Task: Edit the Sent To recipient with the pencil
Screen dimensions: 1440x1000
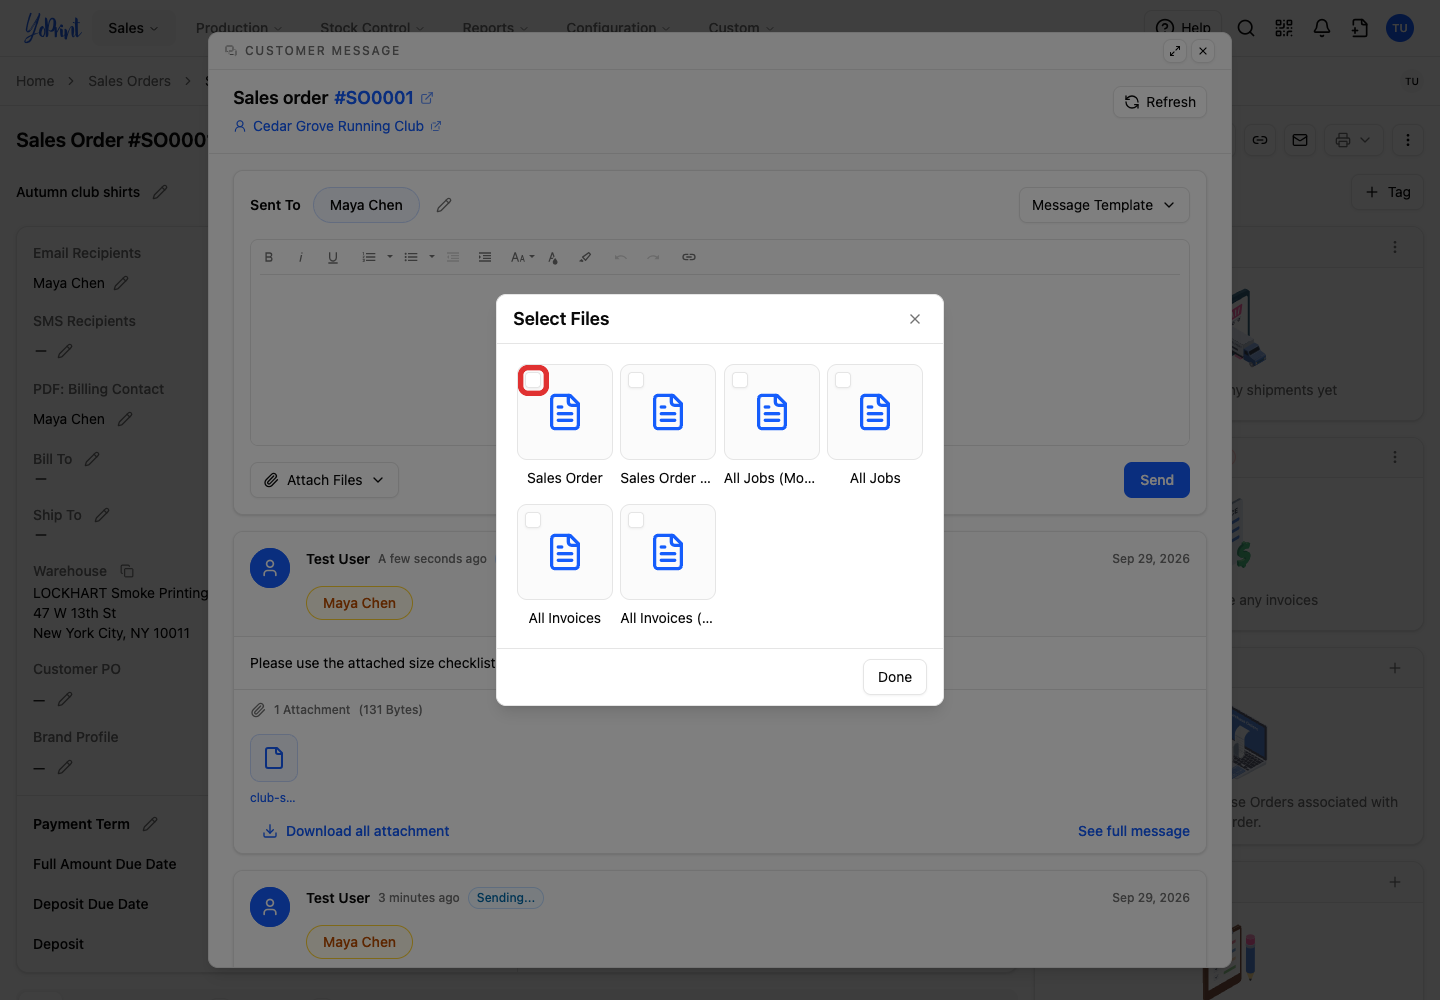Action: coord(444,205)
